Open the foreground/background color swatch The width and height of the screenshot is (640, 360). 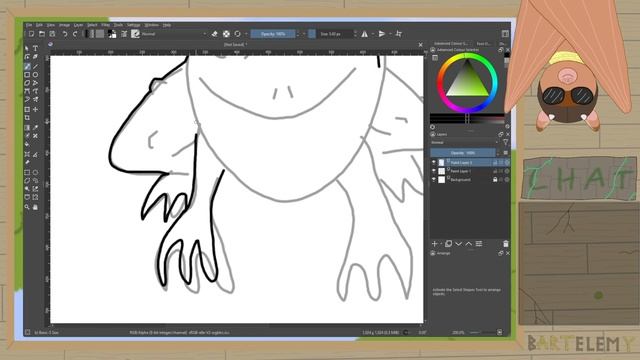pyautogui.click(x=111, y=34)
